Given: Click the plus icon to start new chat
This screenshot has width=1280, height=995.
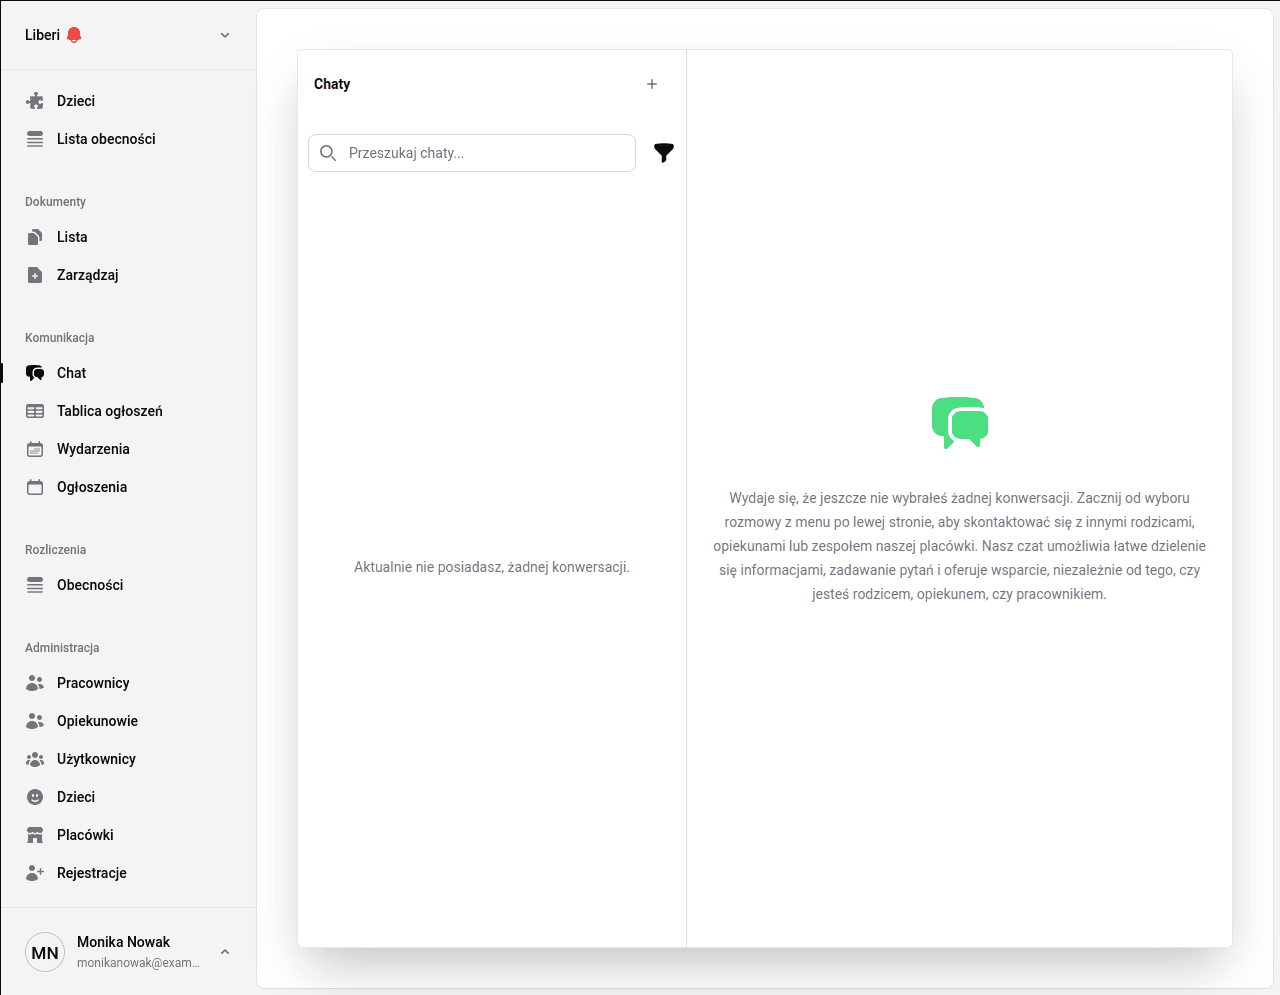Looking at the screenshot, I should [x=652, y=84].
